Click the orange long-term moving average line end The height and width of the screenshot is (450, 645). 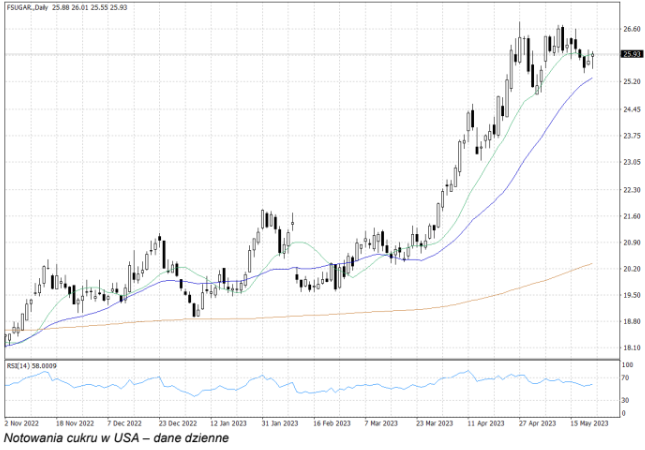pyautogui.click(x=592, y=264)
